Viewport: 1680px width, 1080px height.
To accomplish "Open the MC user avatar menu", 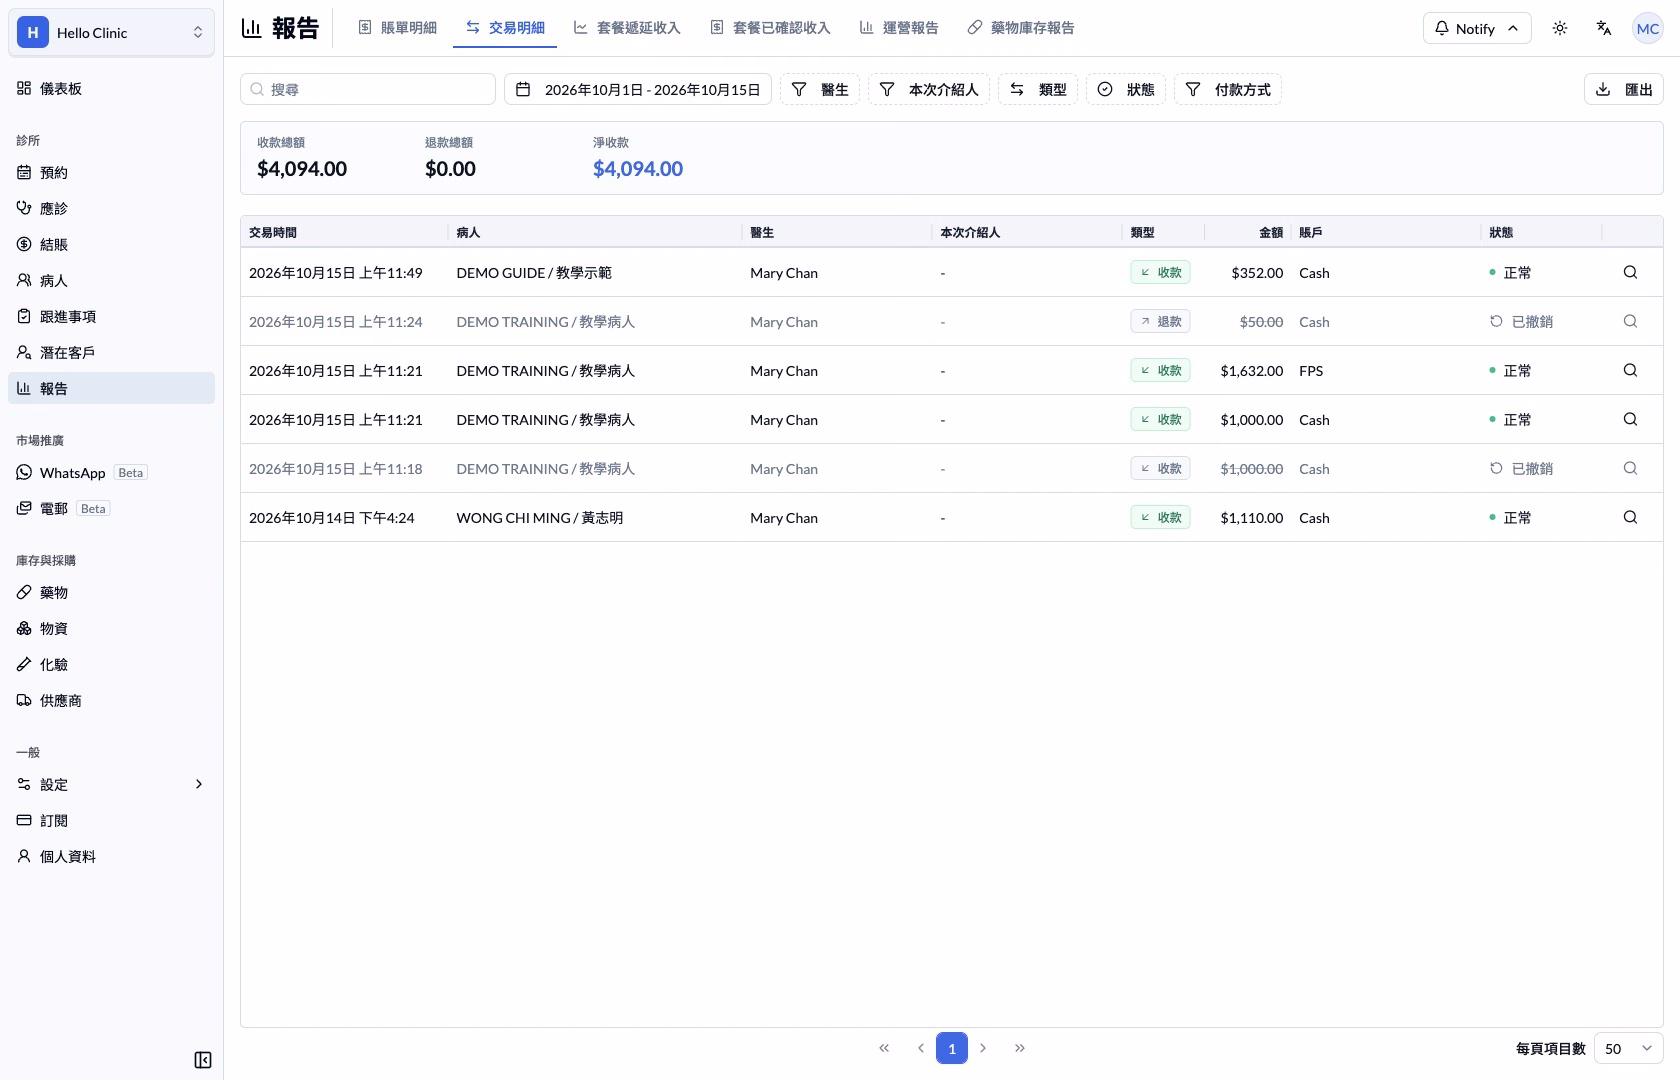I will pos(1647,28).
